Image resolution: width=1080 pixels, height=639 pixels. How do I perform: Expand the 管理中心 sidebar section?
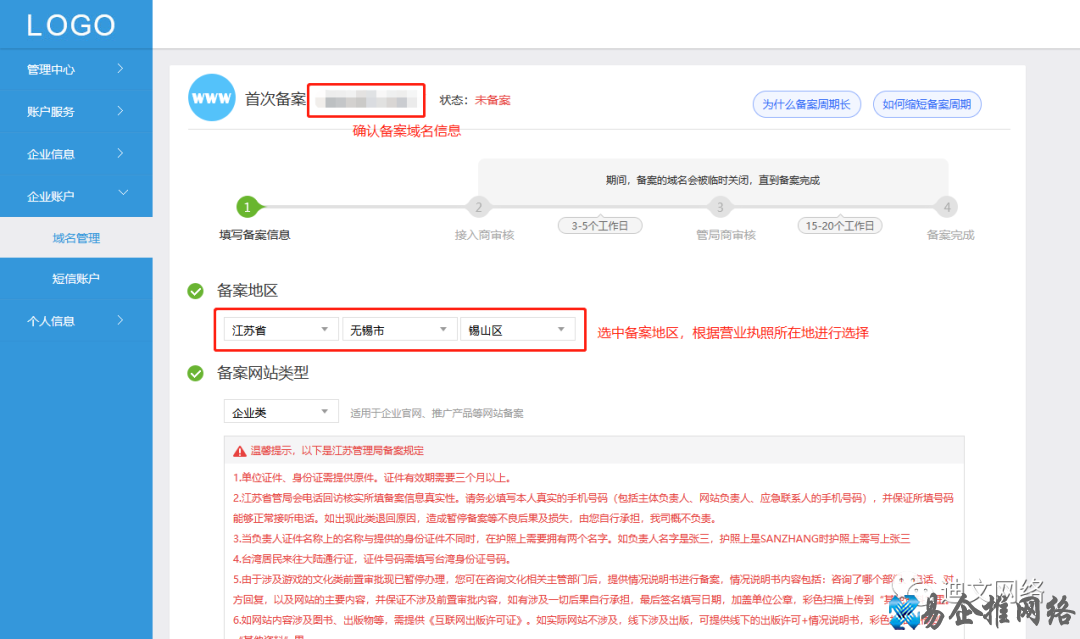click(x=75, y=69)
